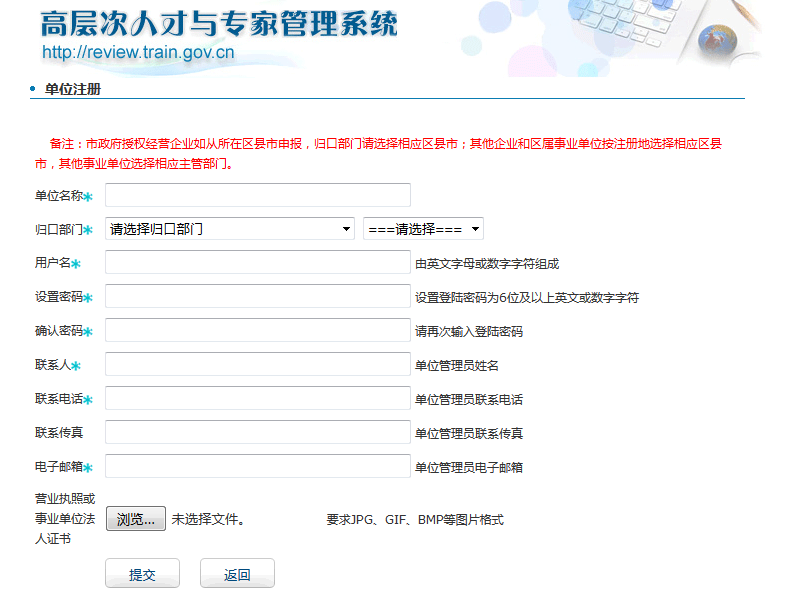Click the red 备注 notice text

tap(378, 154)
